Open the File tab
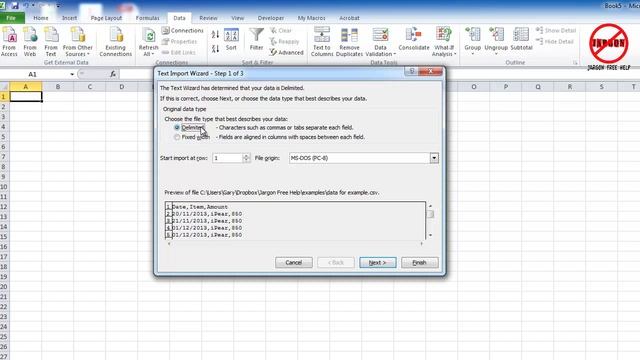Viewport: 640px width, 360px height. [x=11, y=18]
